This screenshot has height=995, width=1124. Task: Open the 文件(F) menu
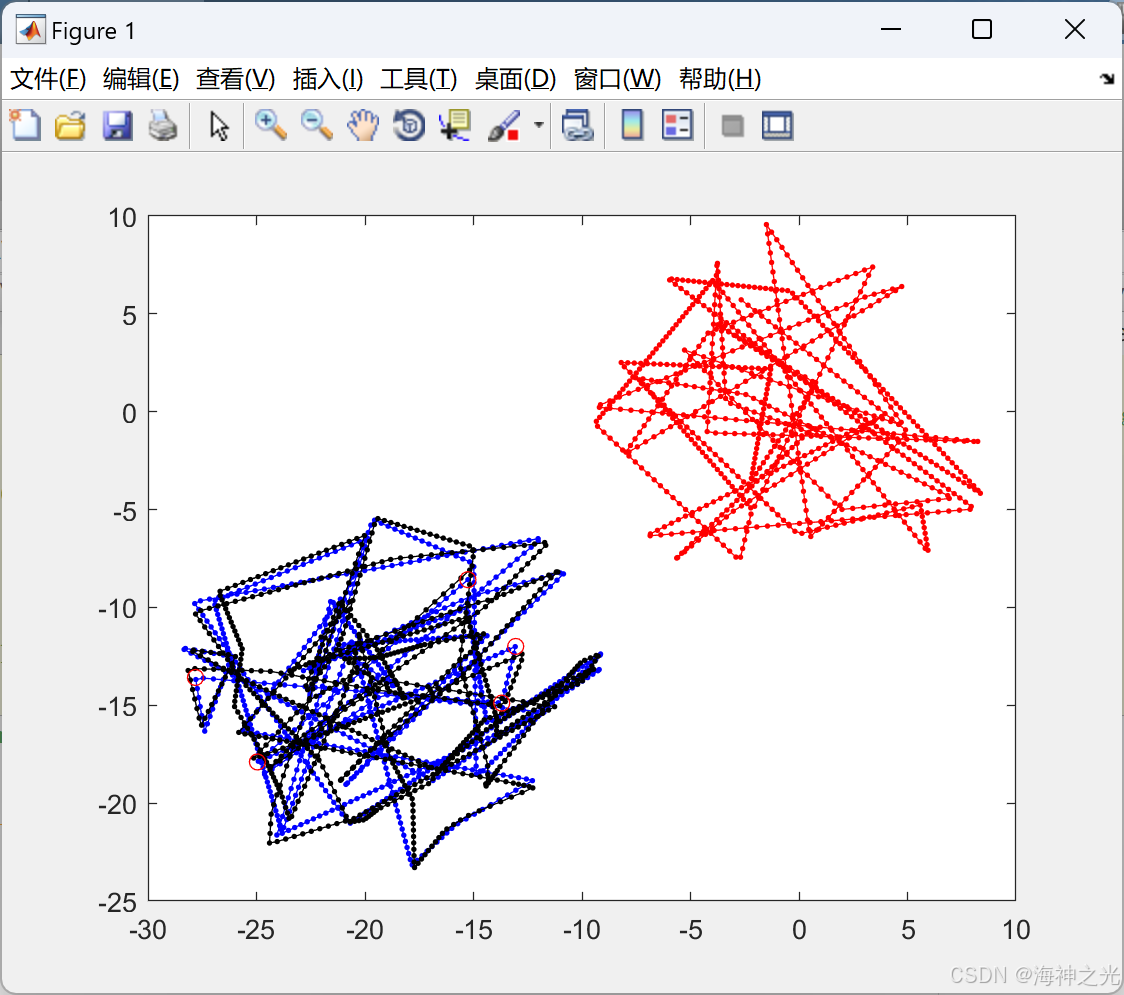pos(48,79)
